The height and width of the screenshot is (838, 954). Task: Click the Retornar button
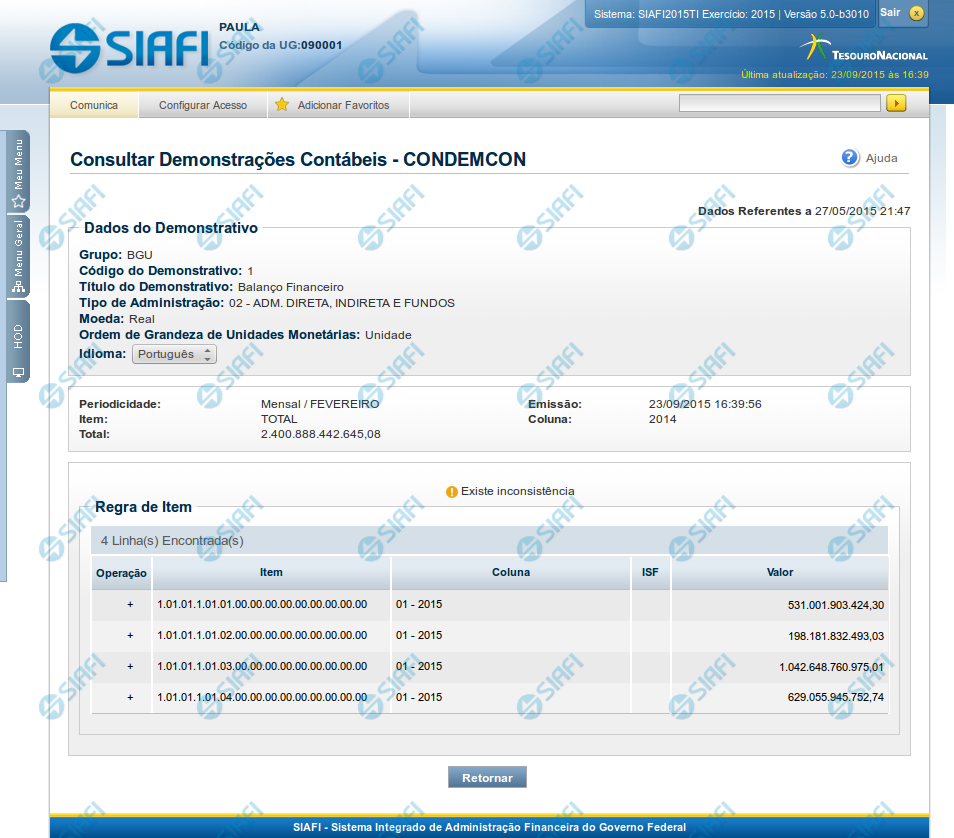click(487, 778)
